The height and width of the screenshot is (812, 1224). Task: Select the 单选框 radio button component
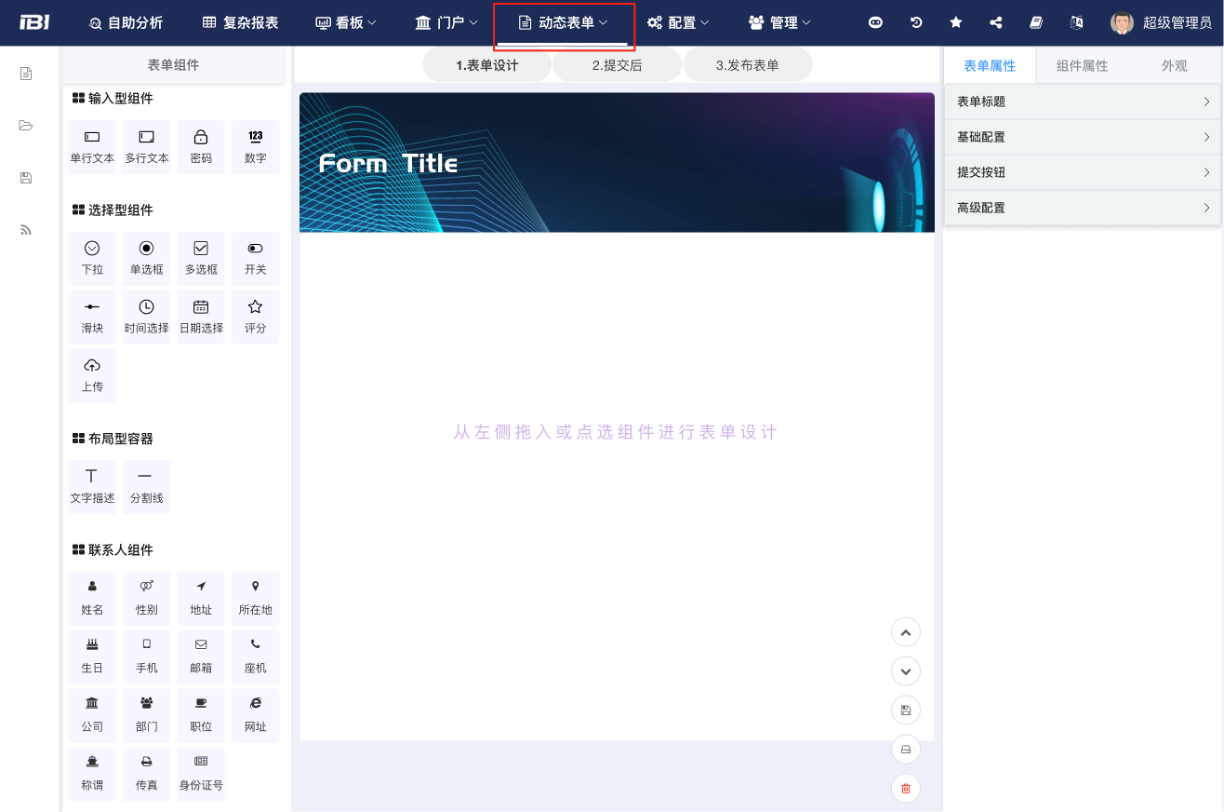point(146,258)
